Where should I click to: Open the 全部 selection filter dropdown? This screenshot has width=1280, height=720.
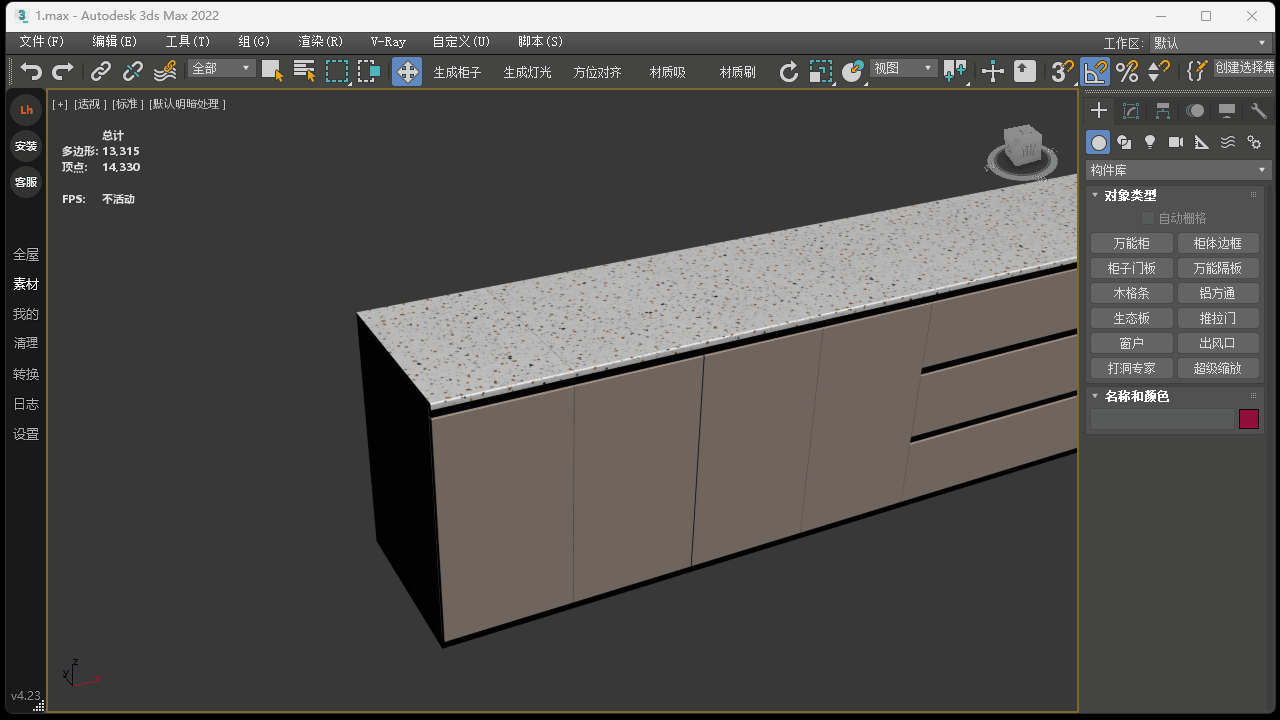[222, 68]
